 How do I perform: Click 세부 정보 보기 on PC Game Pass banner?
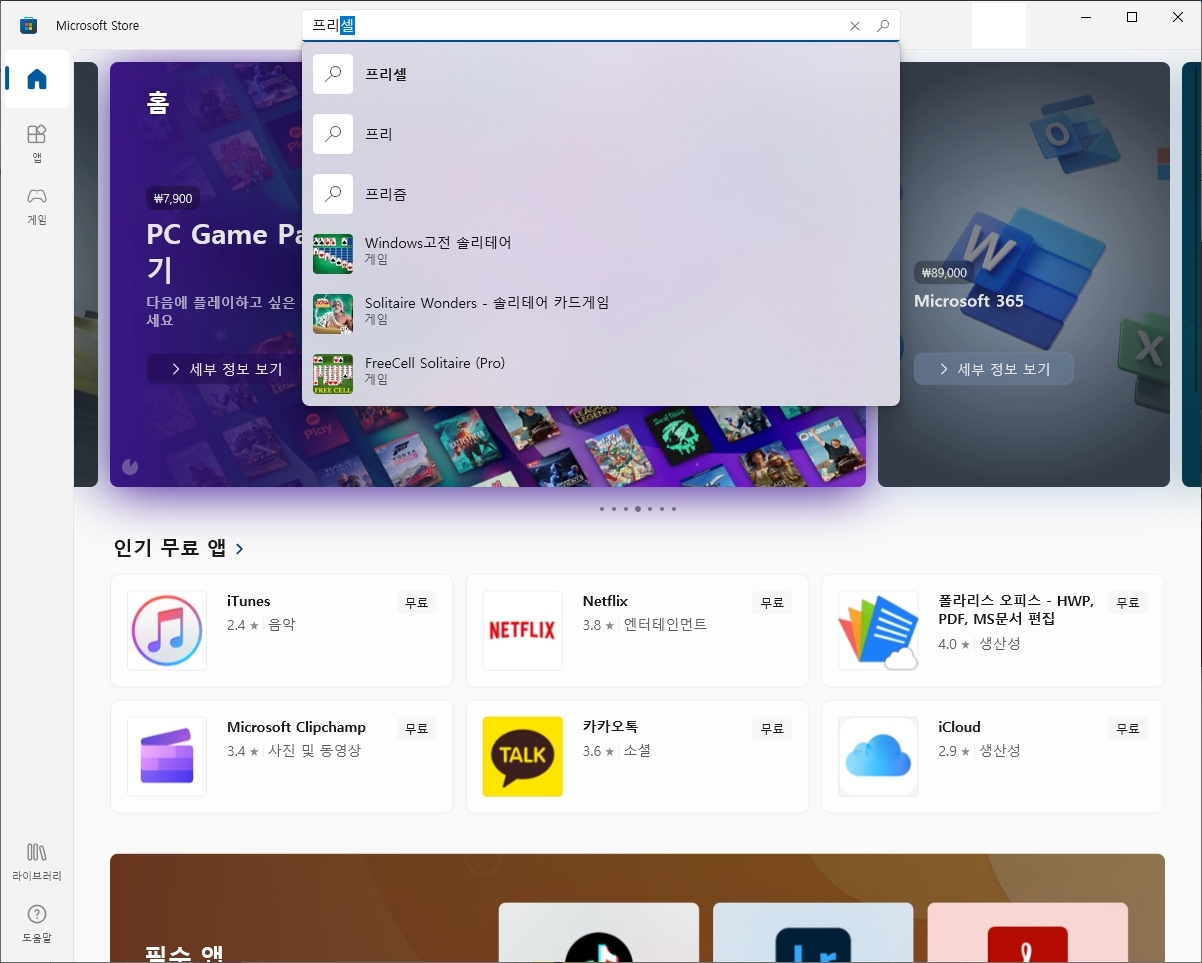(224, 369)
